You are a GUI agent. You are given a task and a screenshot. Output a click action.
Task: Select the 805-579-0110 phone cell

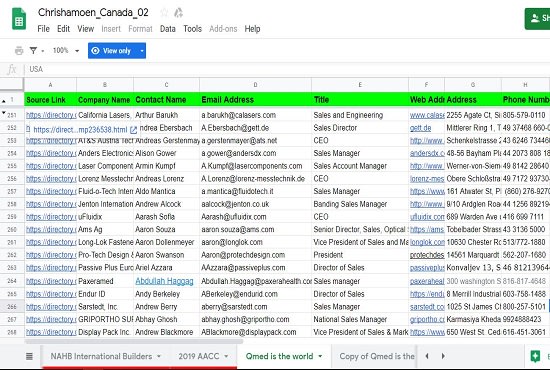(525, 115)
